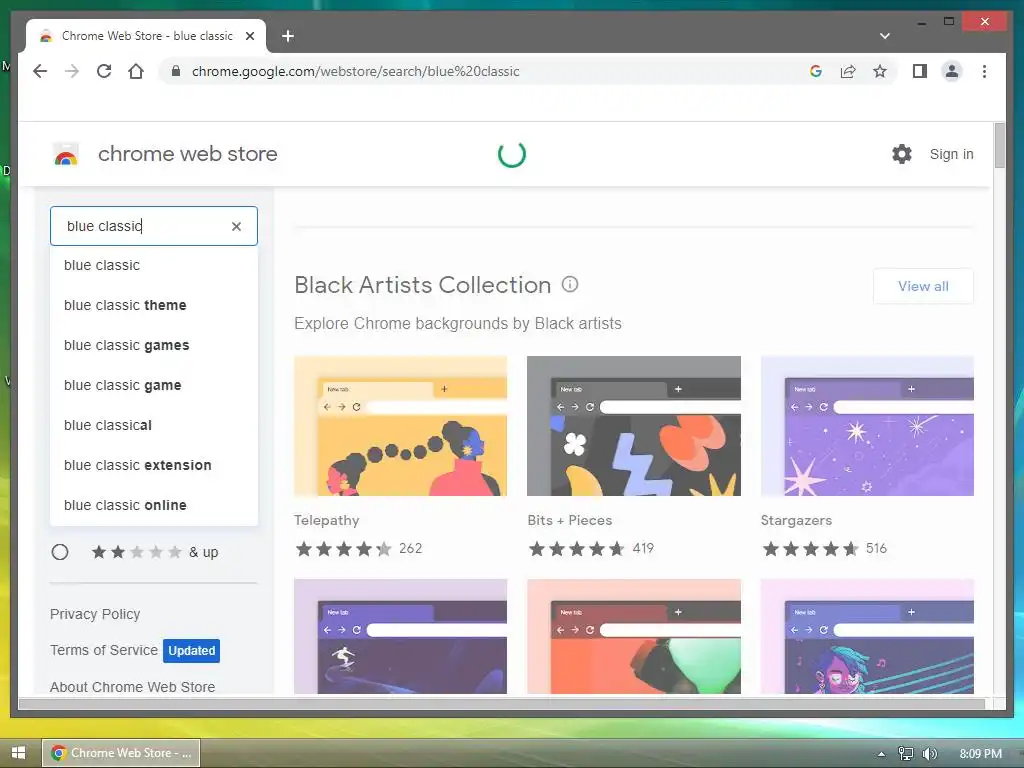
Task: Click the Telepathy title text
Action: click(x=327, y=520)
